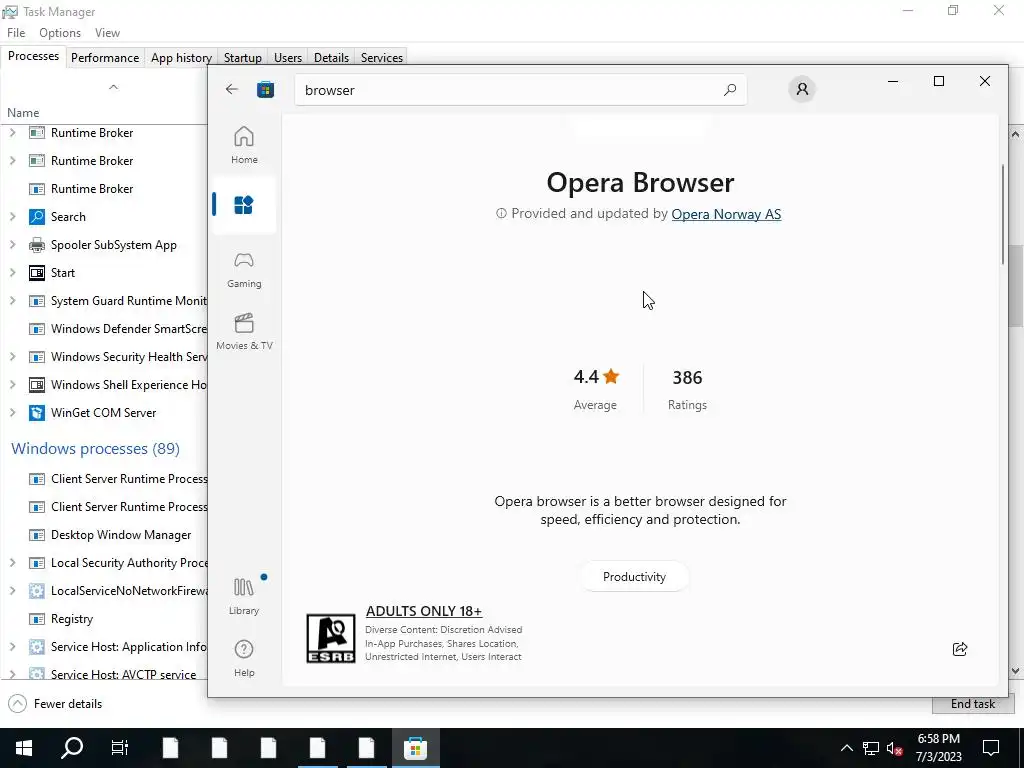Screen dimensions: 1024x768
Task: Click End task button
Action: pos(972,704)
